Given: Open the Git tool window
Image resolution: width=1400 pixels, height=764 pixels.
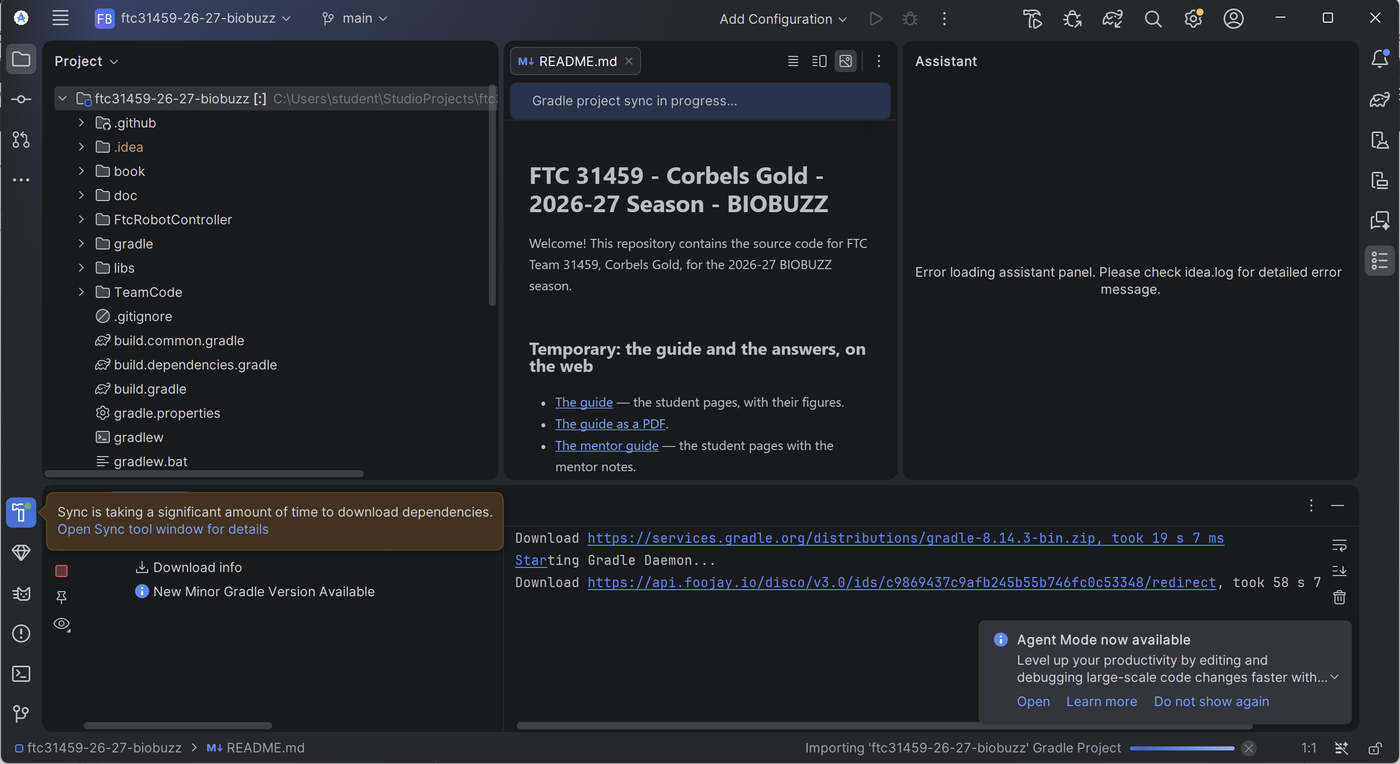Looking at the screenshot, I should [21, 713].
